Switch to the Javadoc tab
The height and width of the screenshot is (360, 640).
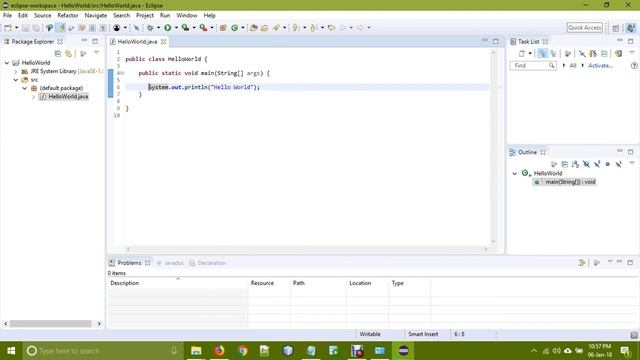[170, 263]
